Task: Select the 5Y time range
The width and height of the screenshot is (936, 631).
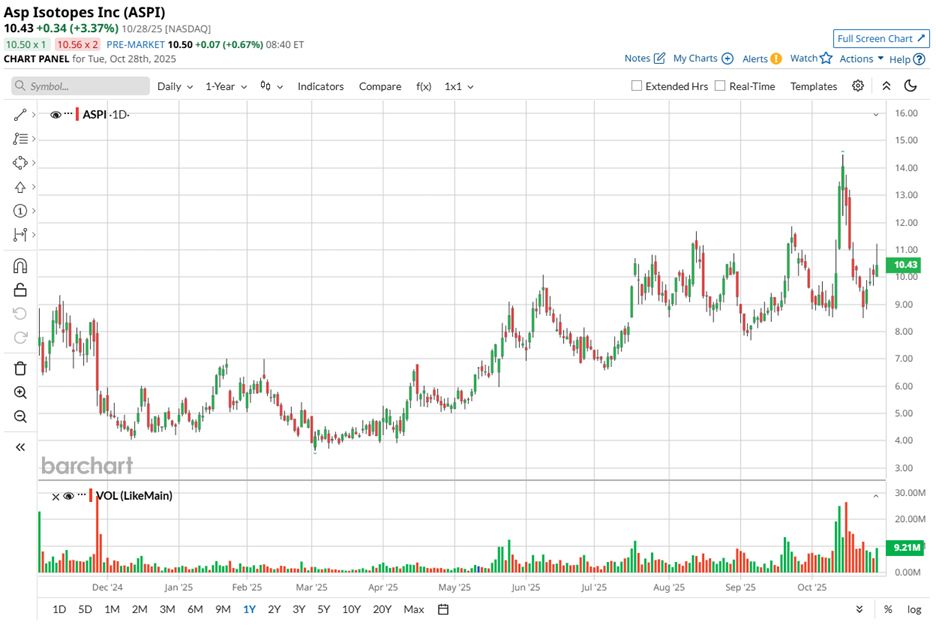Action: click(x=324, y=610)
